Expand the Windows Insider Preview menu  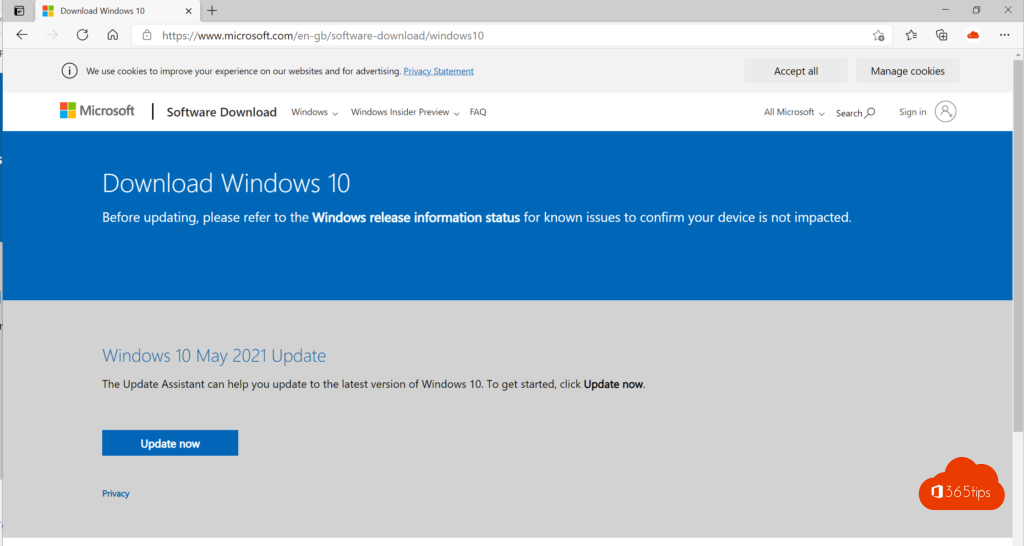405,112
